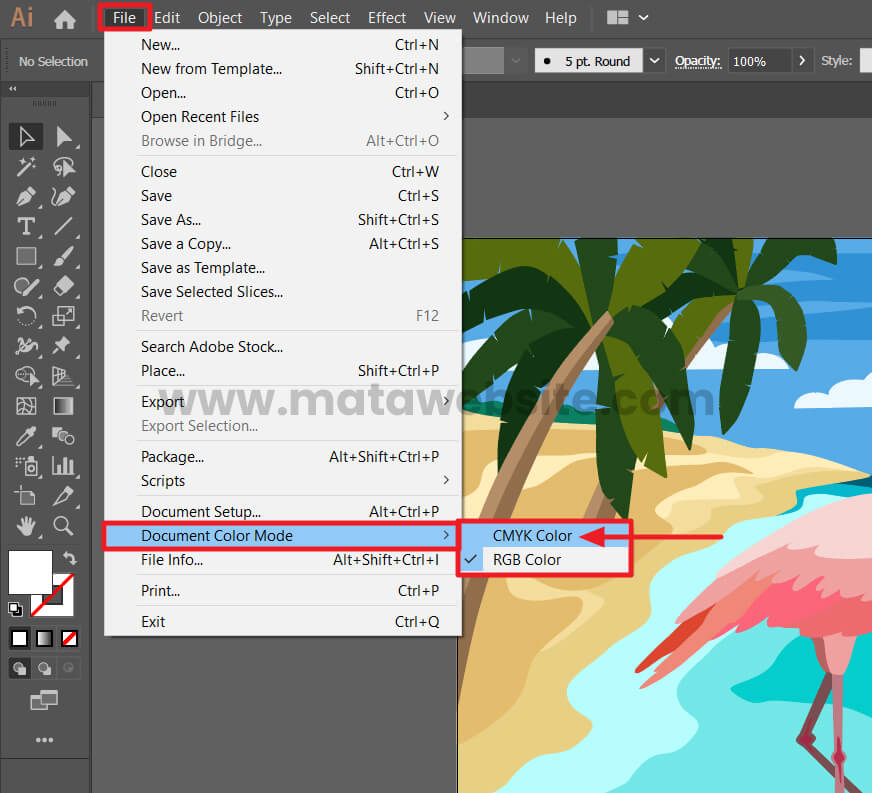Pick the Eyedropper tool
Image resolution: width=872 pixels, height=793 pixels.
[x=26, y=436]
